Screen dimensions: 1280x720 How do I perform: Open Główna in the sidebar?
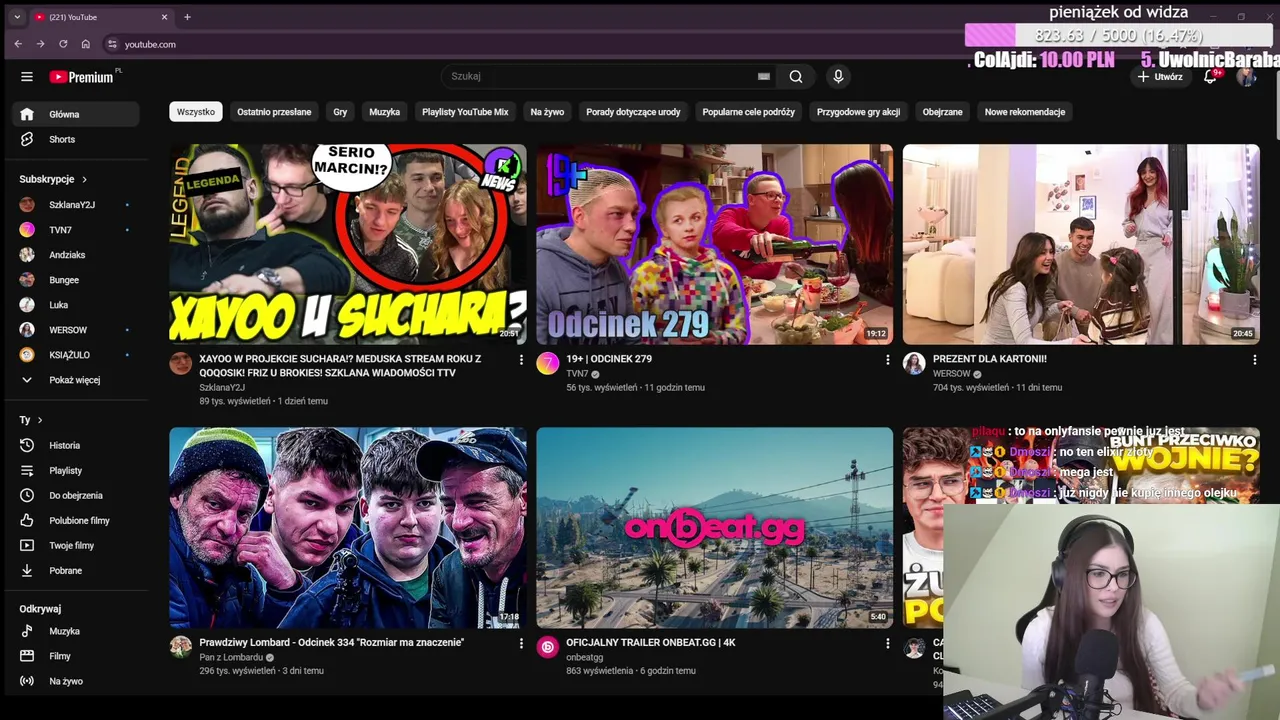point(76,114)
